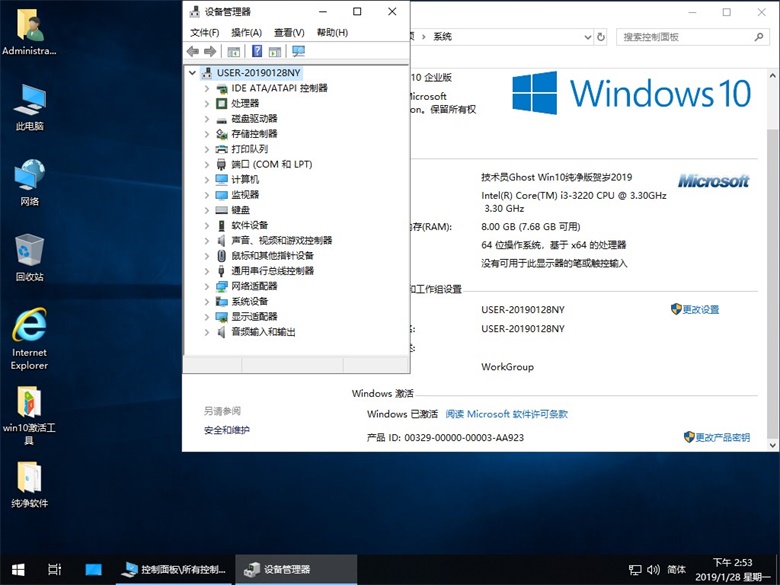780x585 pixels.
Task: Click the Back arrow in Device Manager toolbar
Action: click(x=192, y=51)
